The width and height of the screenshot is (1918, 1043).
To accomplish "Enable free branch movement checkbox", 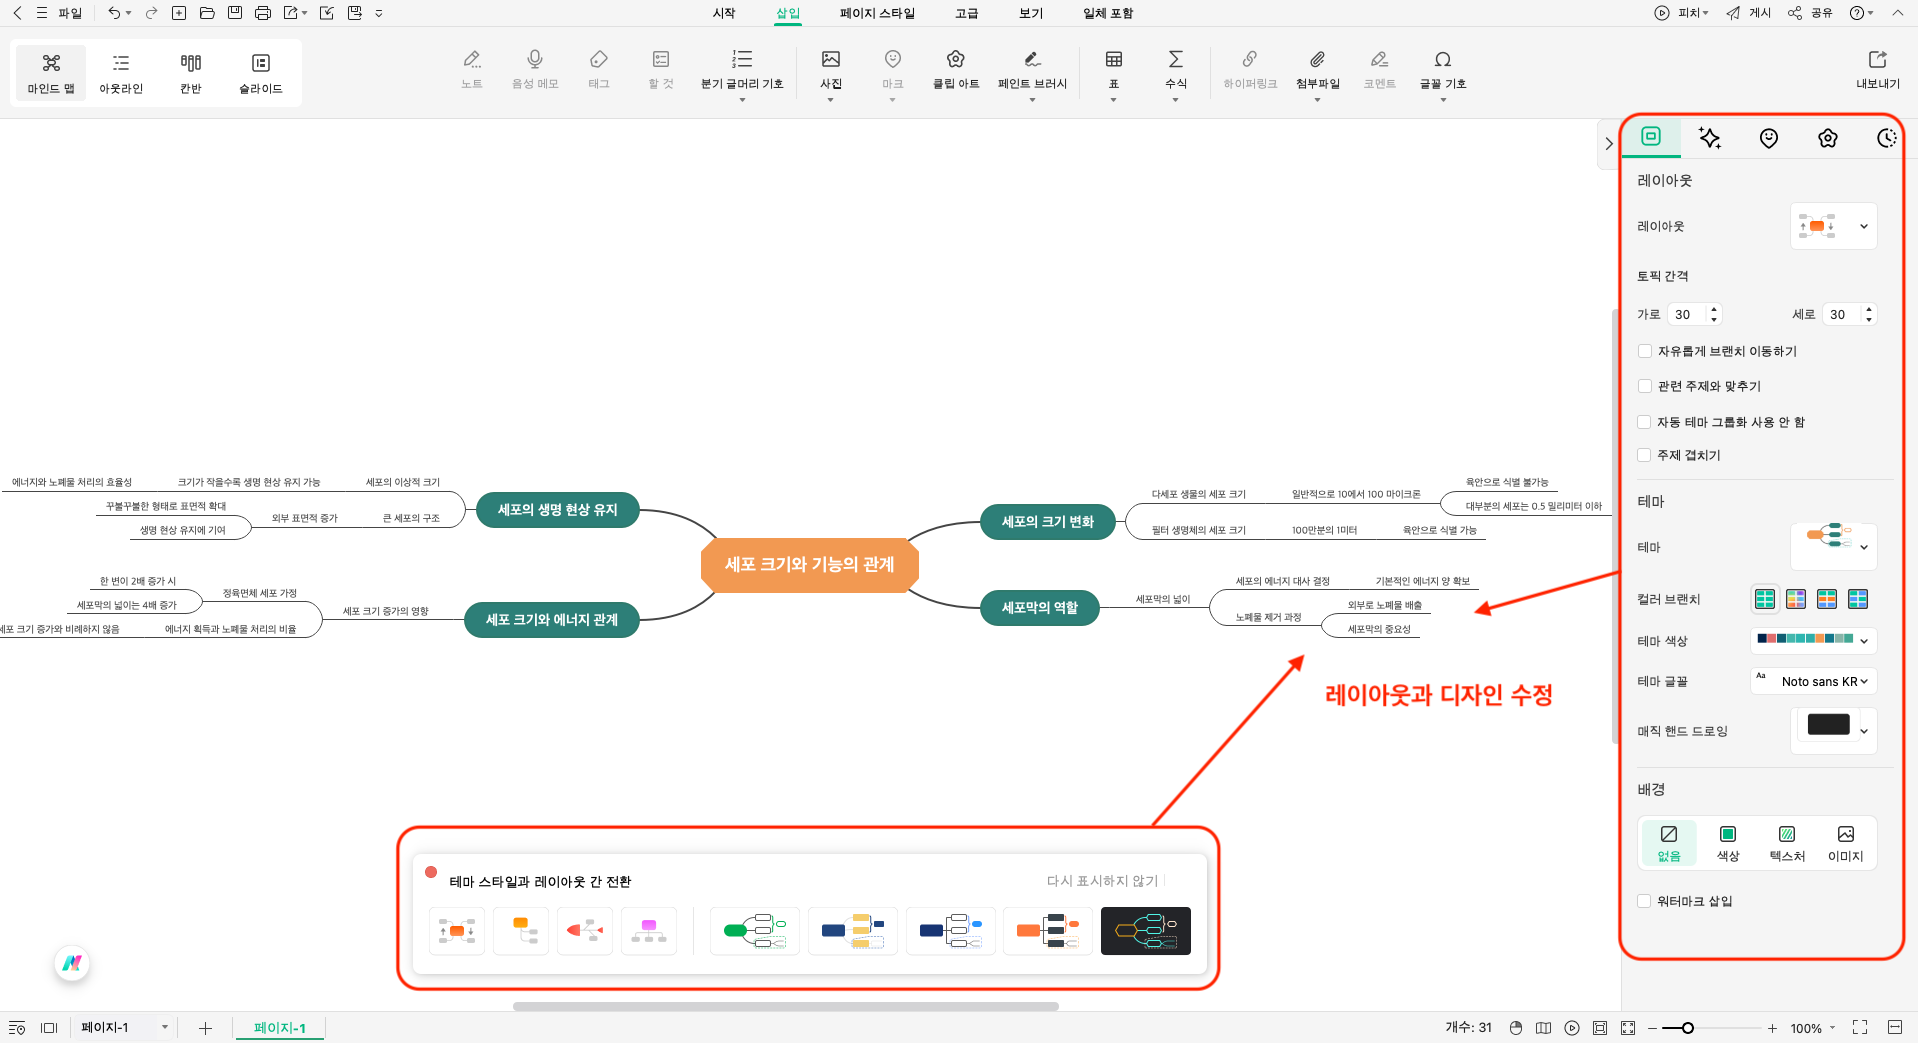I will pos(1644,351).
